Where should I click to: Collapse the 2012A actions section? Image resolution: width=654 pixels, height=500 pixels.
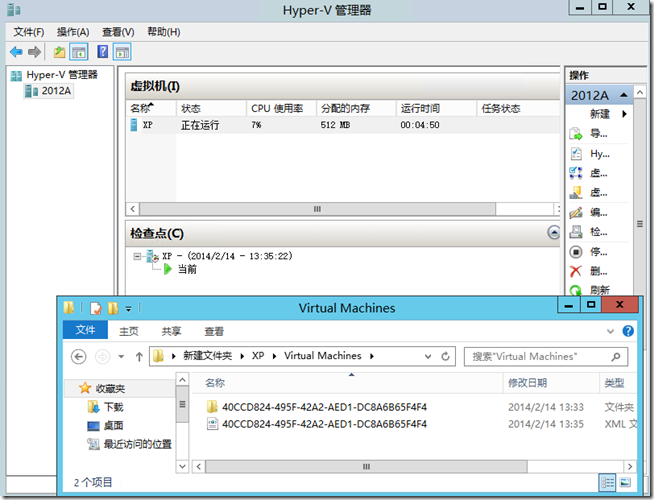coord(624,95)
